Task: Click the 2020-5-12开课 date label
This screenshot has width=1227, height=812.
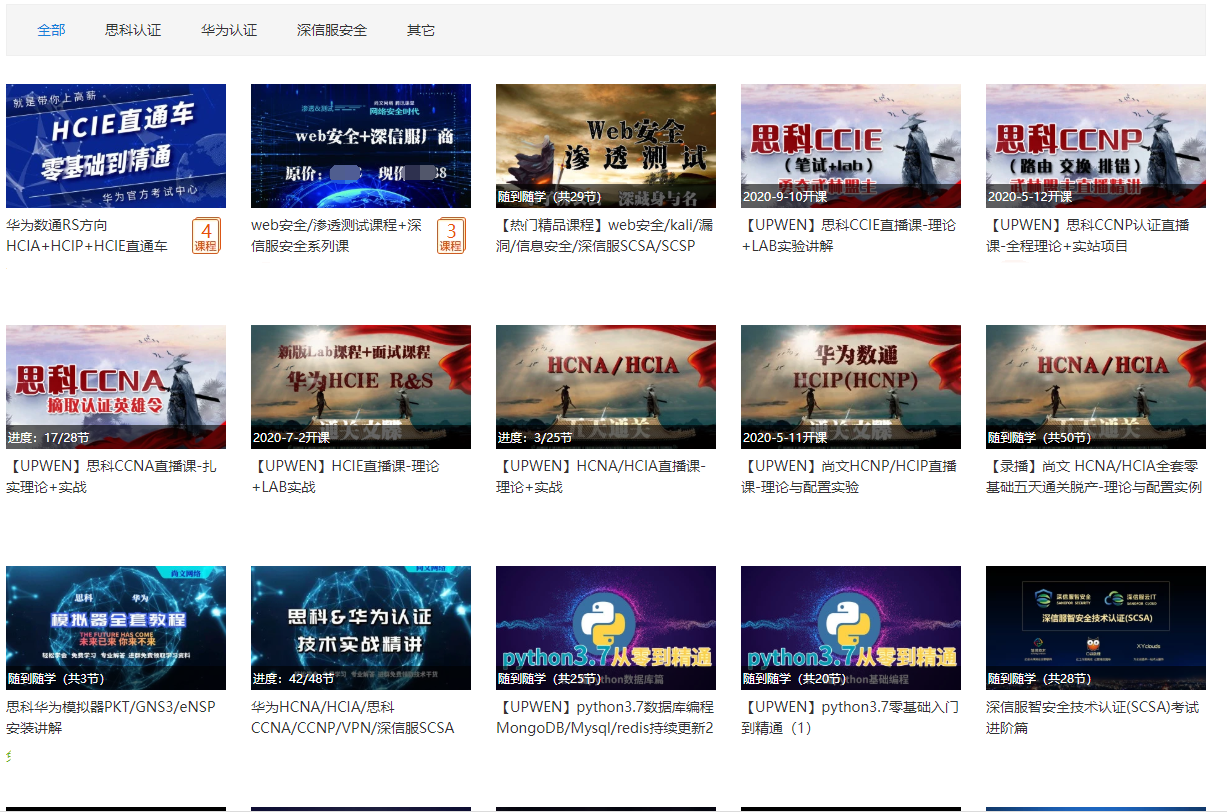Action: click(x=1030, y=197)
